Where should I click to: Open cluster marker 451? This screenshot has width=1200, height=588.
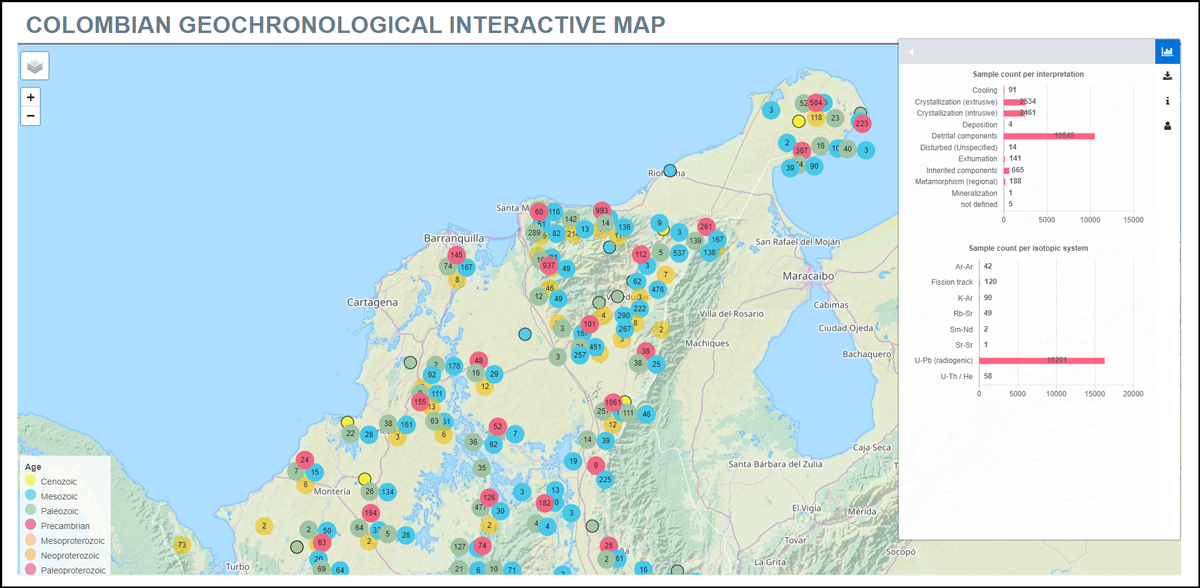(595, 347)
